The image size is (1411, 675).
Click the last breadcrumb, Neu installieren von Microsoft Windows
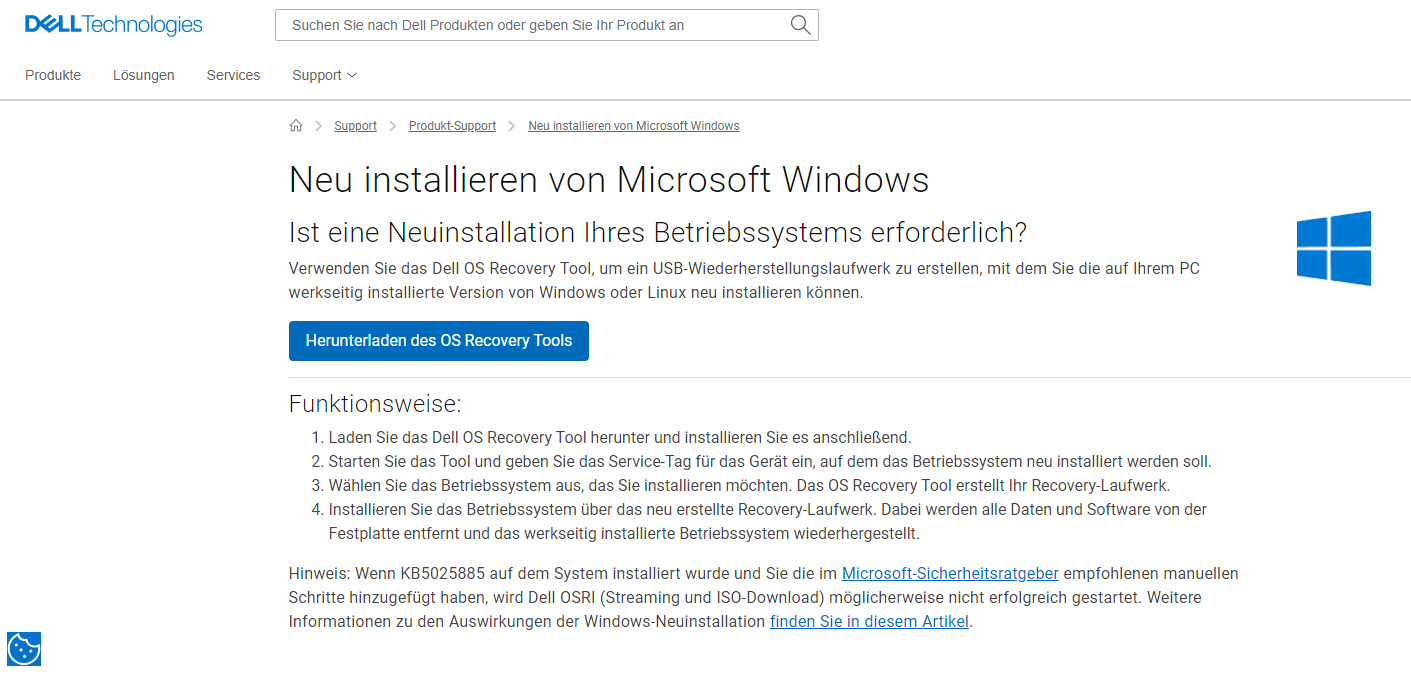633,126
